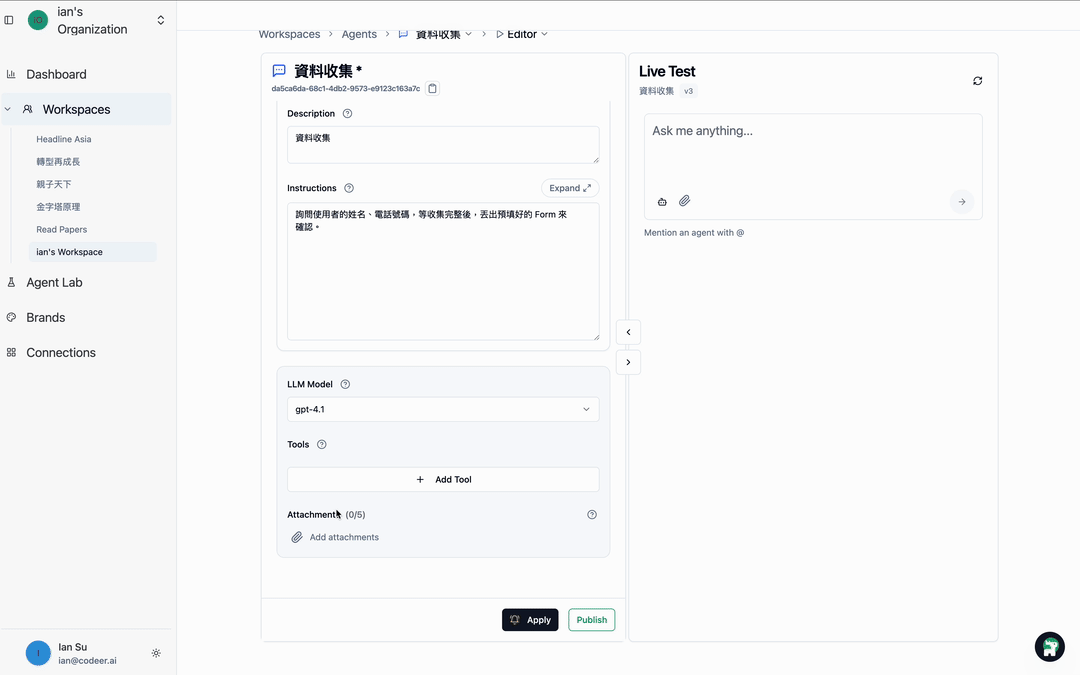Click the Tools help question icon
1080x675 pixels.
(x=321, y=445)
